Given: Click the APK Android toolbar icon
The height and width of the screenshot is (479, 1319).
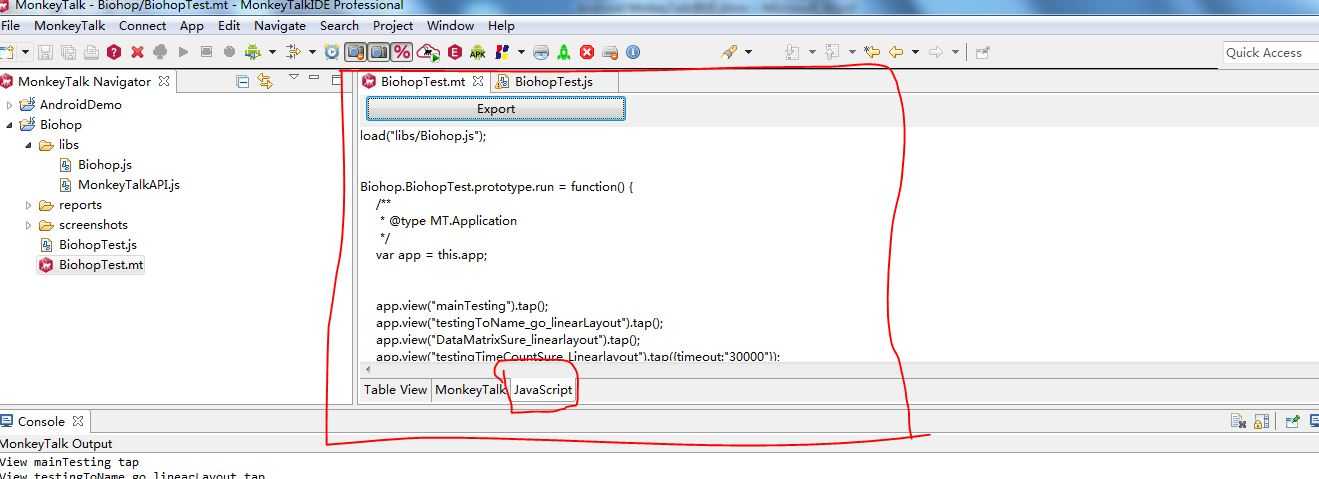Looking at the screenshot, I should [477, 52].
